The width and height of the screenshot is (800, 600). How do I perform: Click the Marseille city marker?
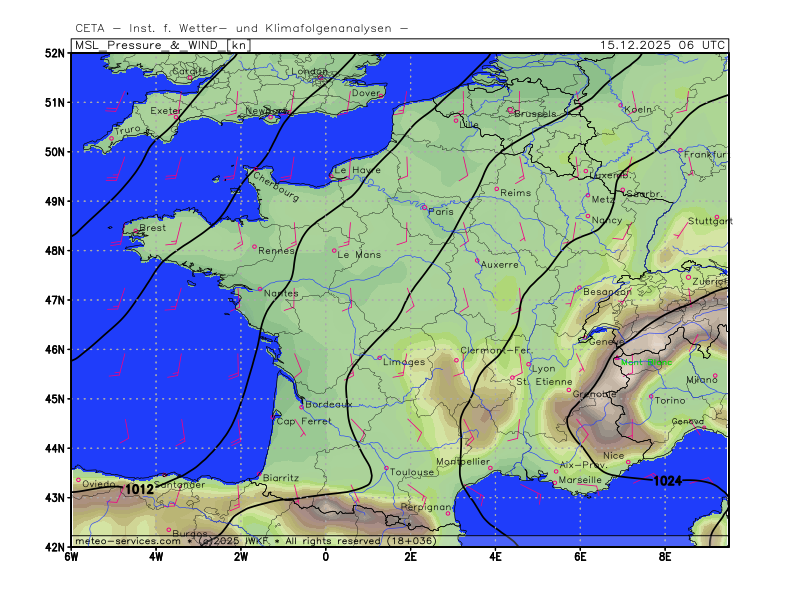554,484
